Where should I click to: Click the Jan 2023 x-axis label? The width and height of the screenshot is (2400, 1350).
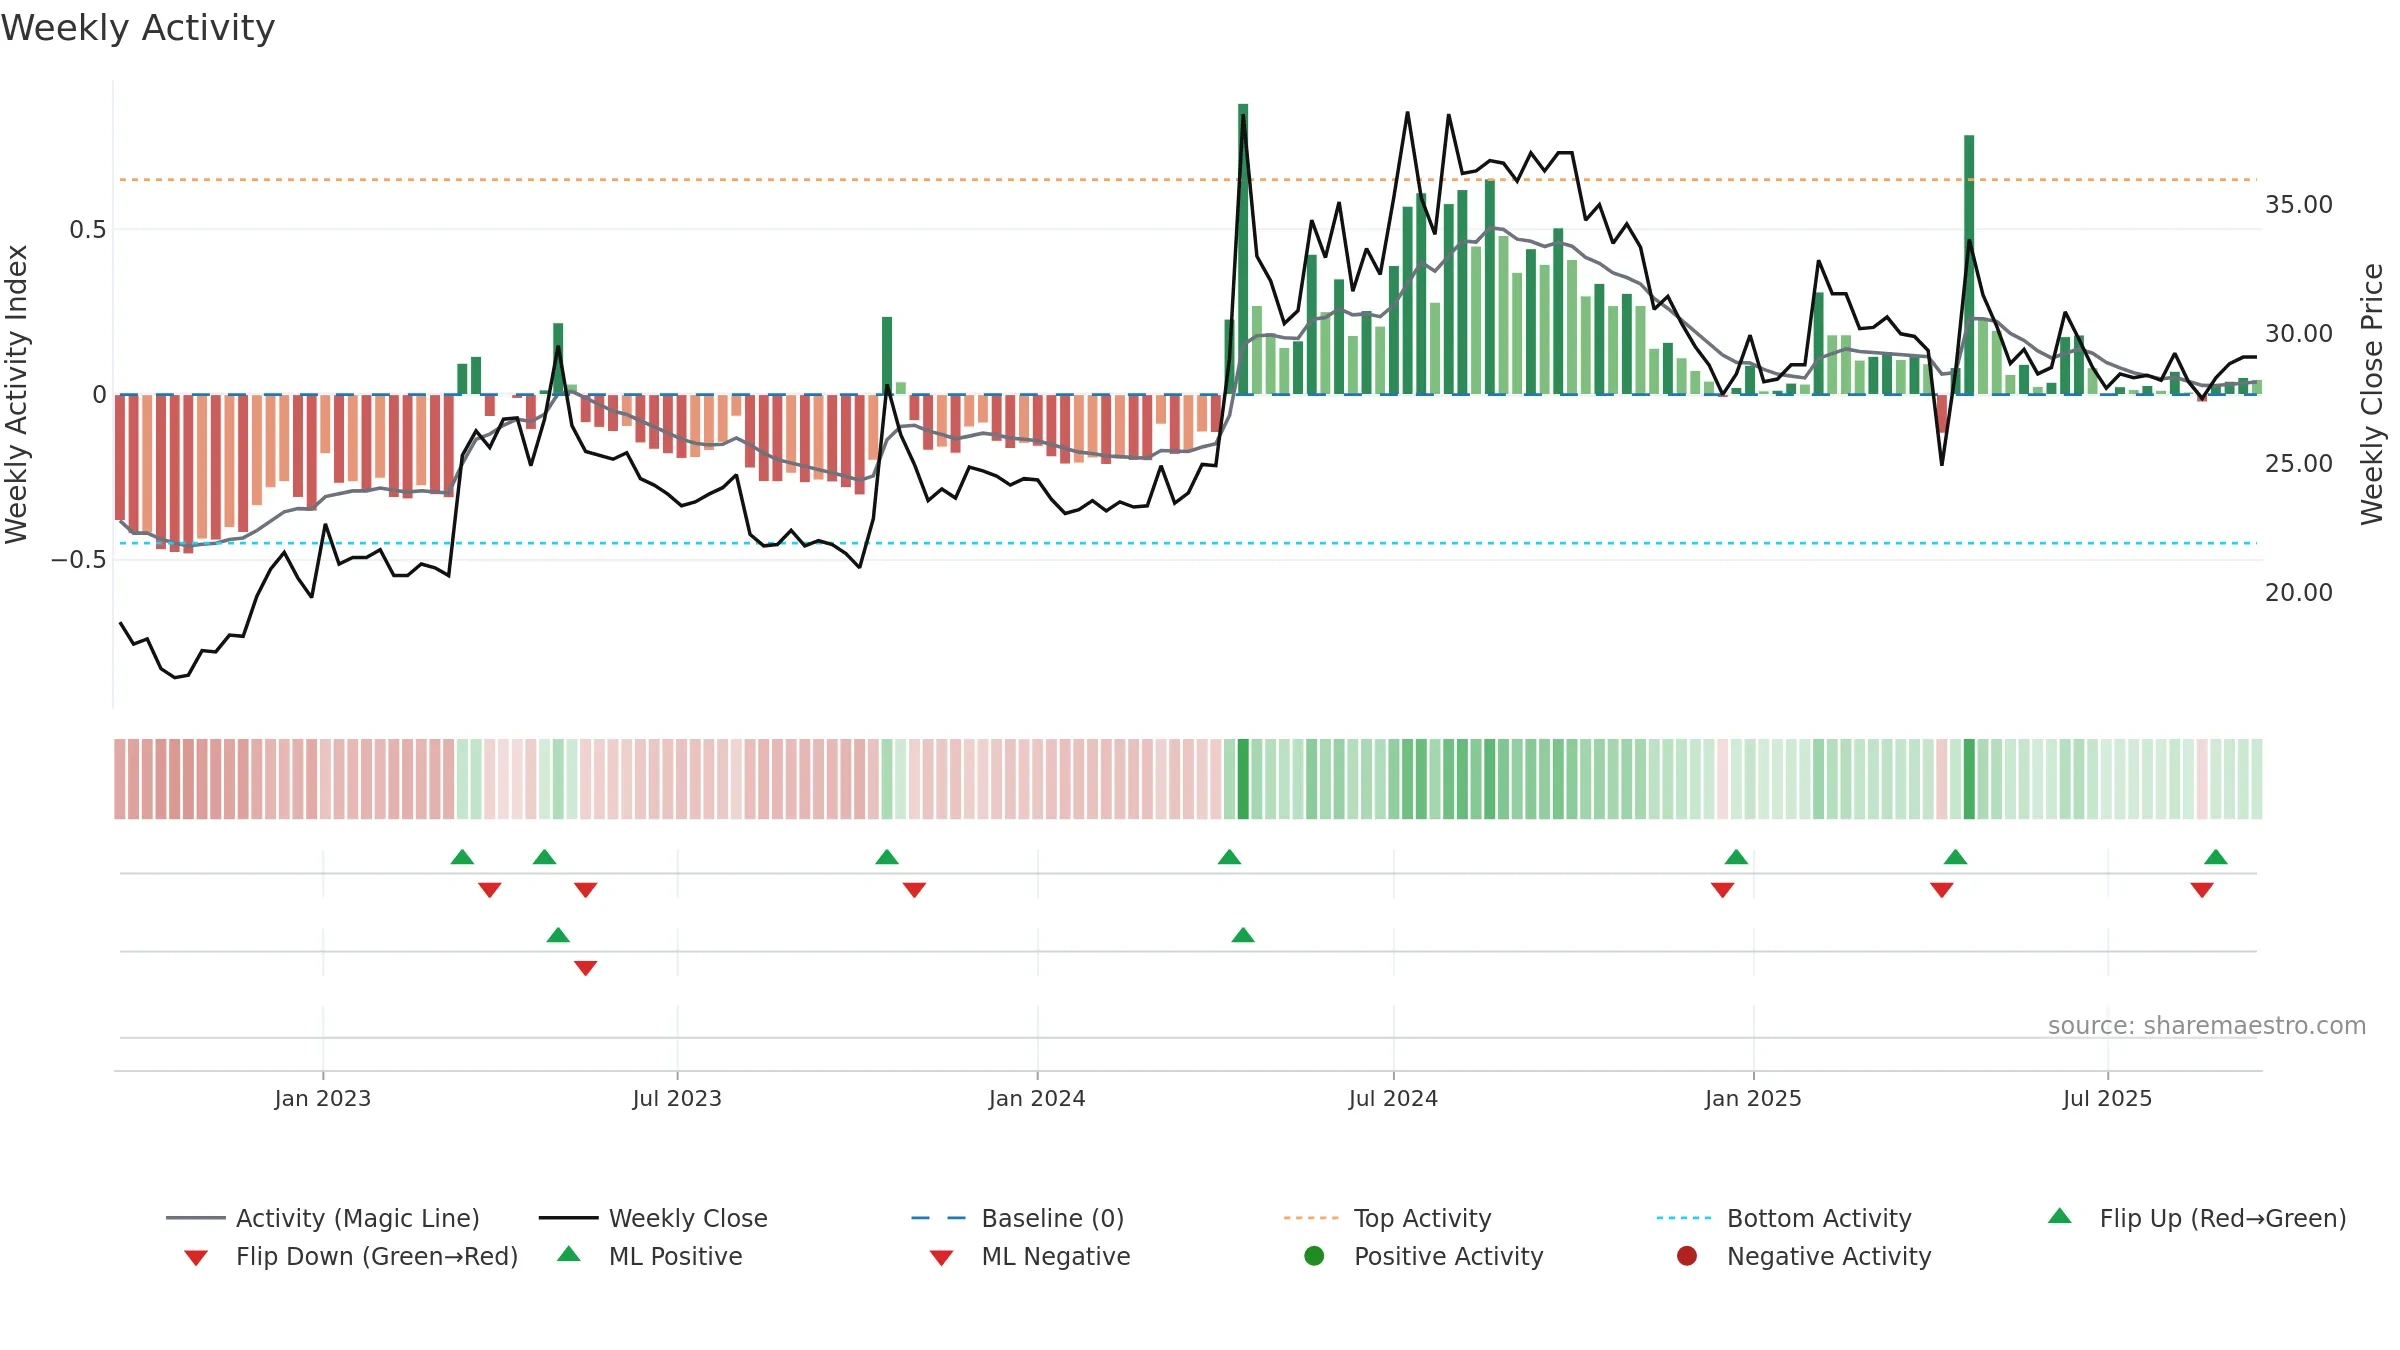(x=323, y=1099)
